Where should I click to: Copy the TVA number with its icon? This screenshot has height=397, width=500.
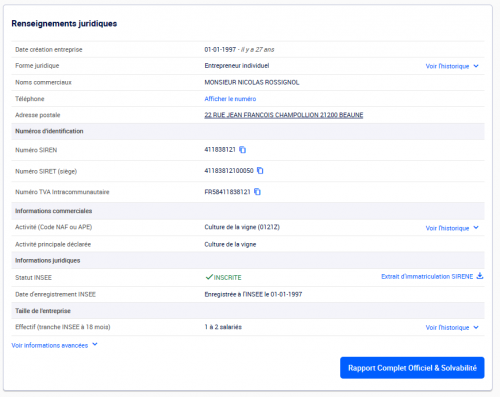tap(257, 192)
